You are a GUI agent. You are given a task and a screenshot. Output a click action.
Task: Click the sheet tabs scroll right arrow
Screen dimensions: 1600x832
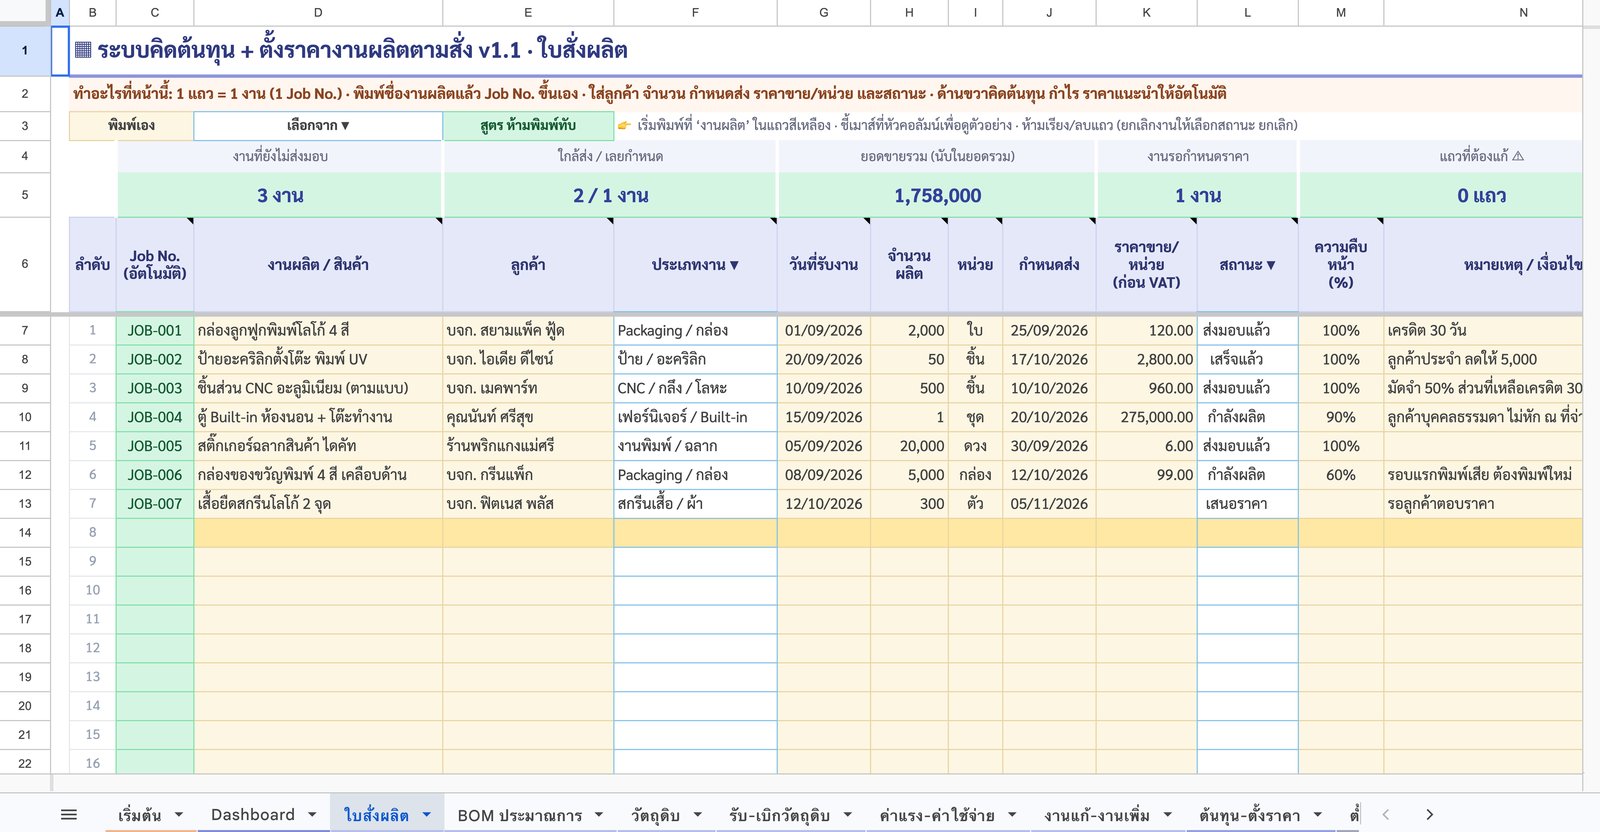click(x=1430, y=815)
